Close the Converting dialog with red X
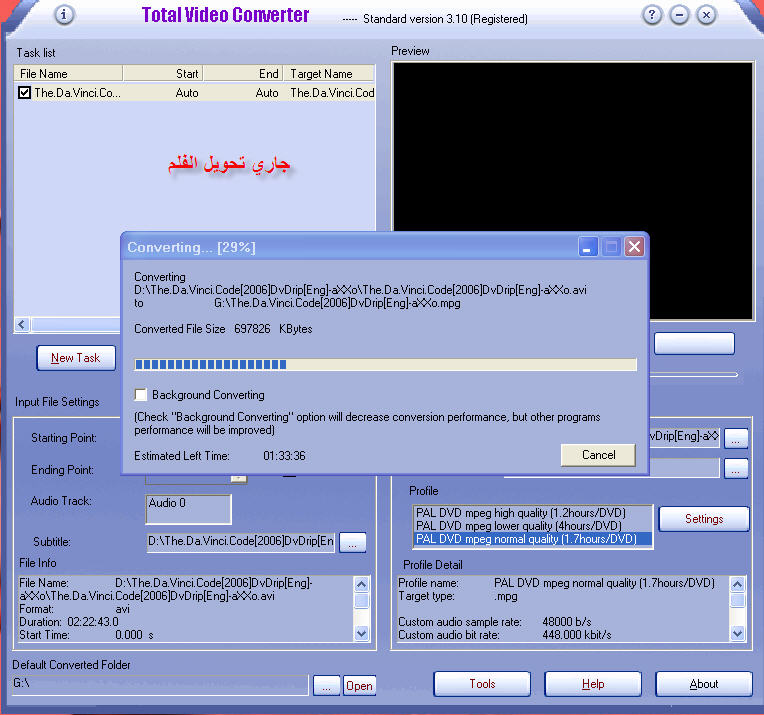764x715 pixels. pos(634,247)
